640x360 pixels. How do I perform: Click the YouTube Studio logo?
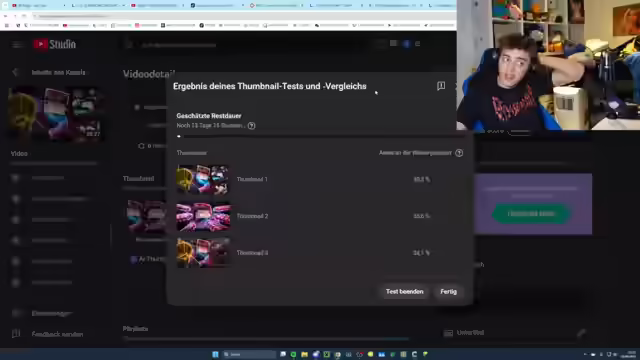coord(55,44)
